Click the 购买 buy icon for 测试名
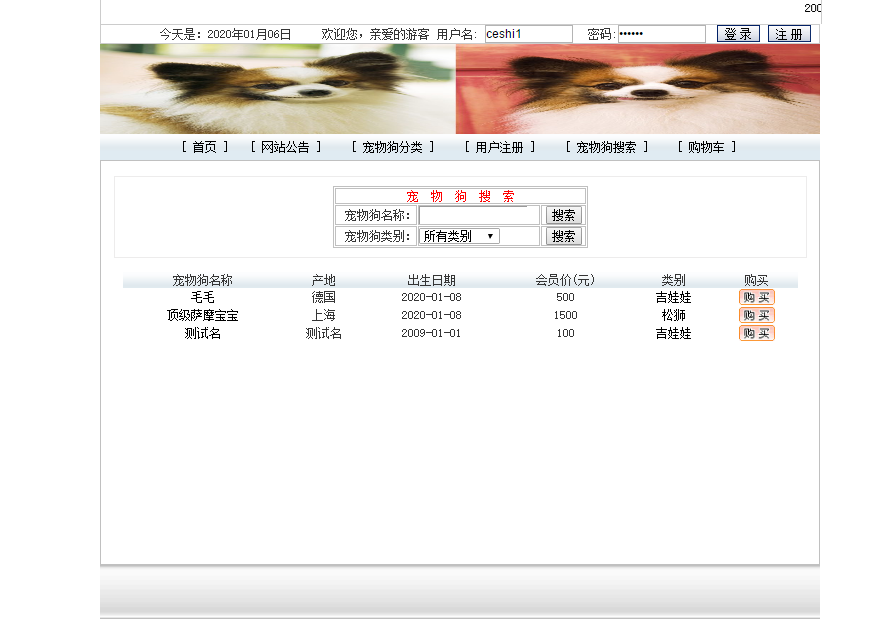Image resolution: width=876 pixels, height=638 pixels. point(756,333)
